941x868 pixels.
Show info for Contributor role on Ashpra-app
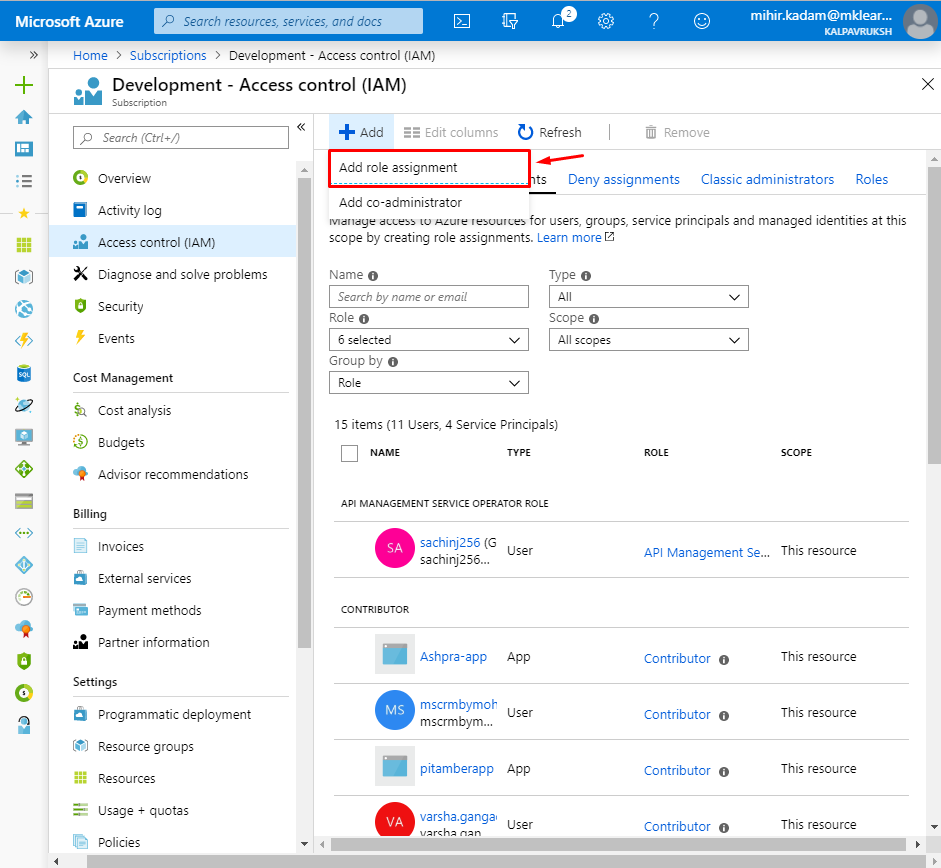point(724,660)
